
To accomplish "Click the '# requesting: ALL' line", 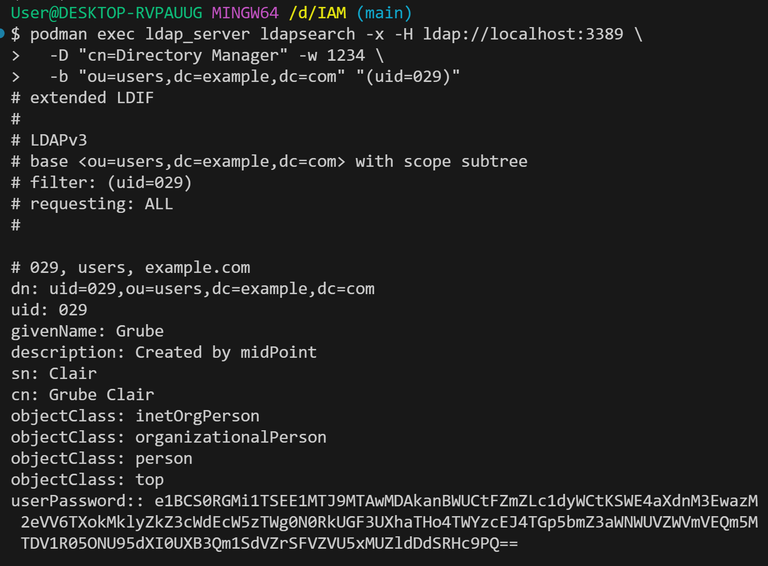I will tap(92, 204).
